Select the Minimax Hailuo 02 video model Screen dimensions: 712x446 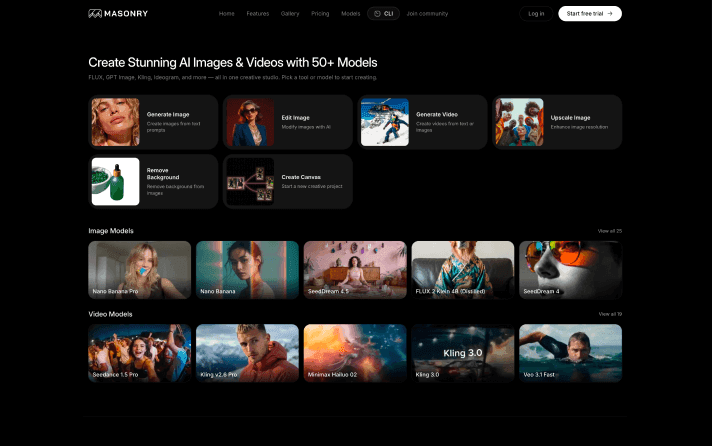click(355, 353)
